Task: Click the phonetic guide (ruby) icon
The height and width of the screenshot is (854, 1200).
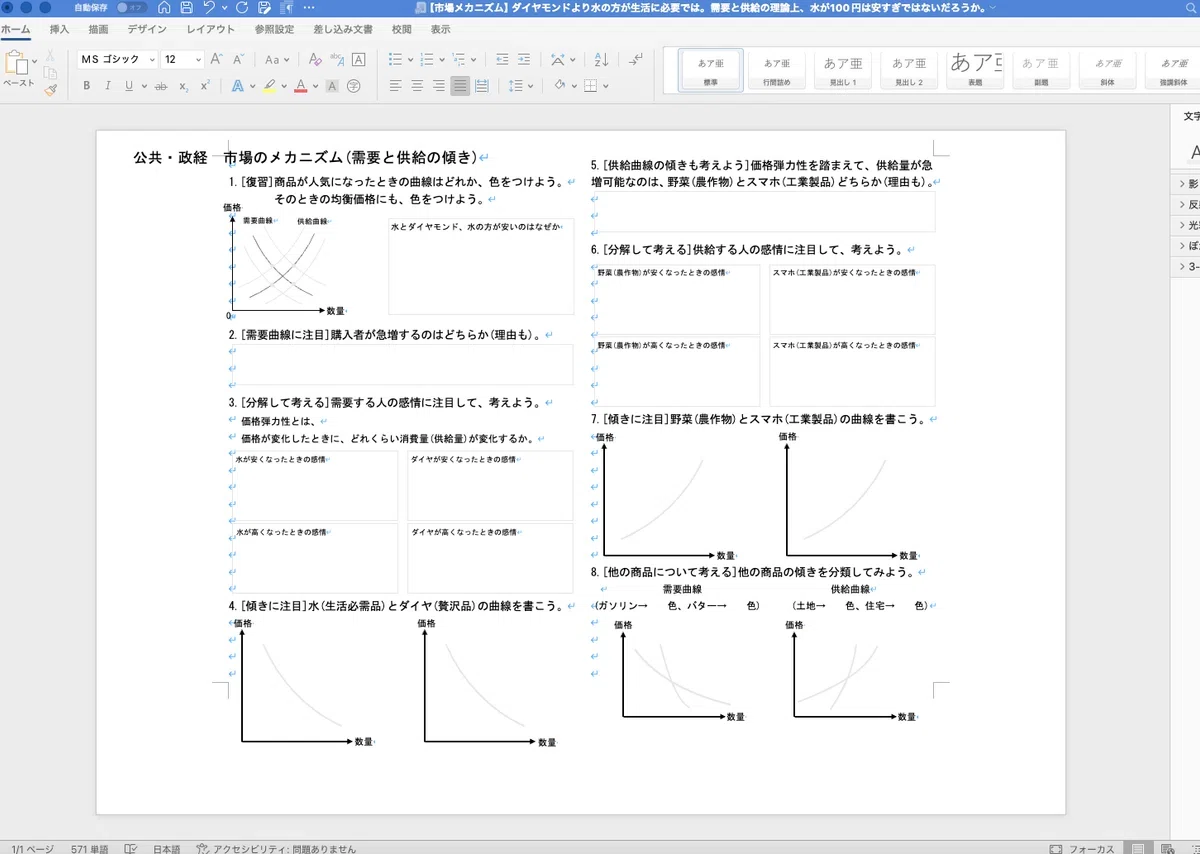Action: [x=337, y=60]
